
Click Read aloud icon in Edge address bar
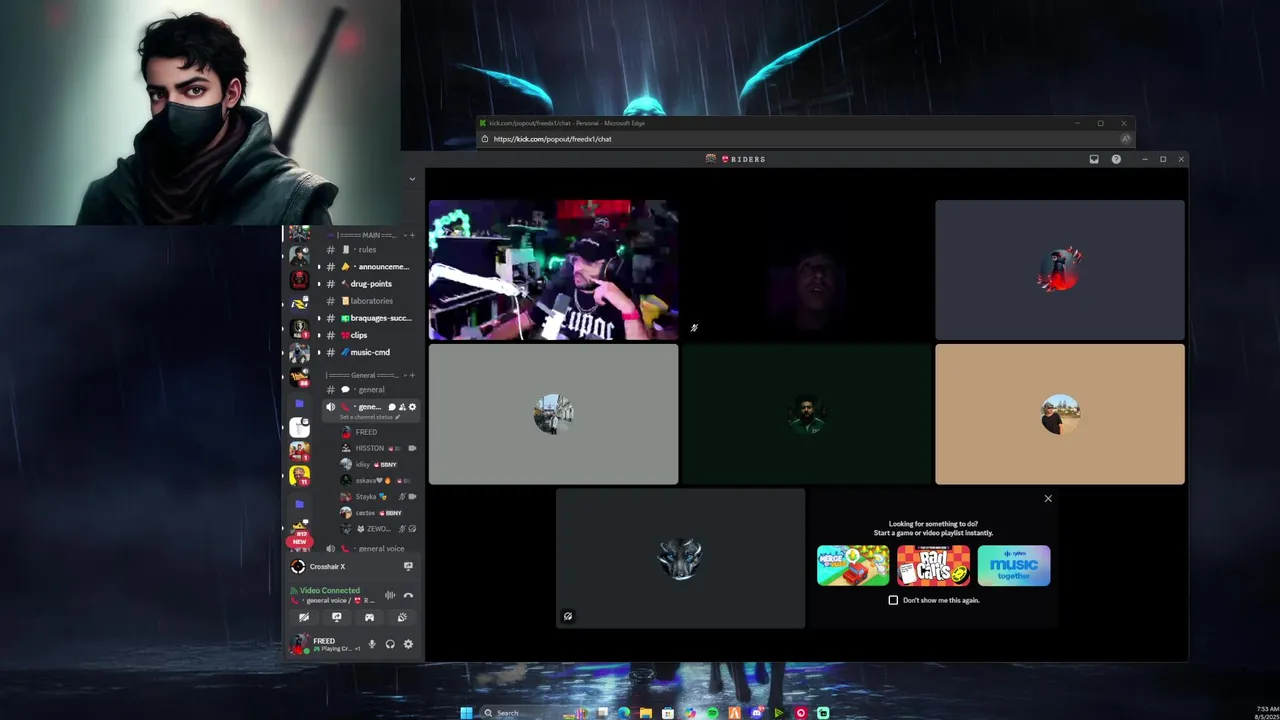point(1125,139)
